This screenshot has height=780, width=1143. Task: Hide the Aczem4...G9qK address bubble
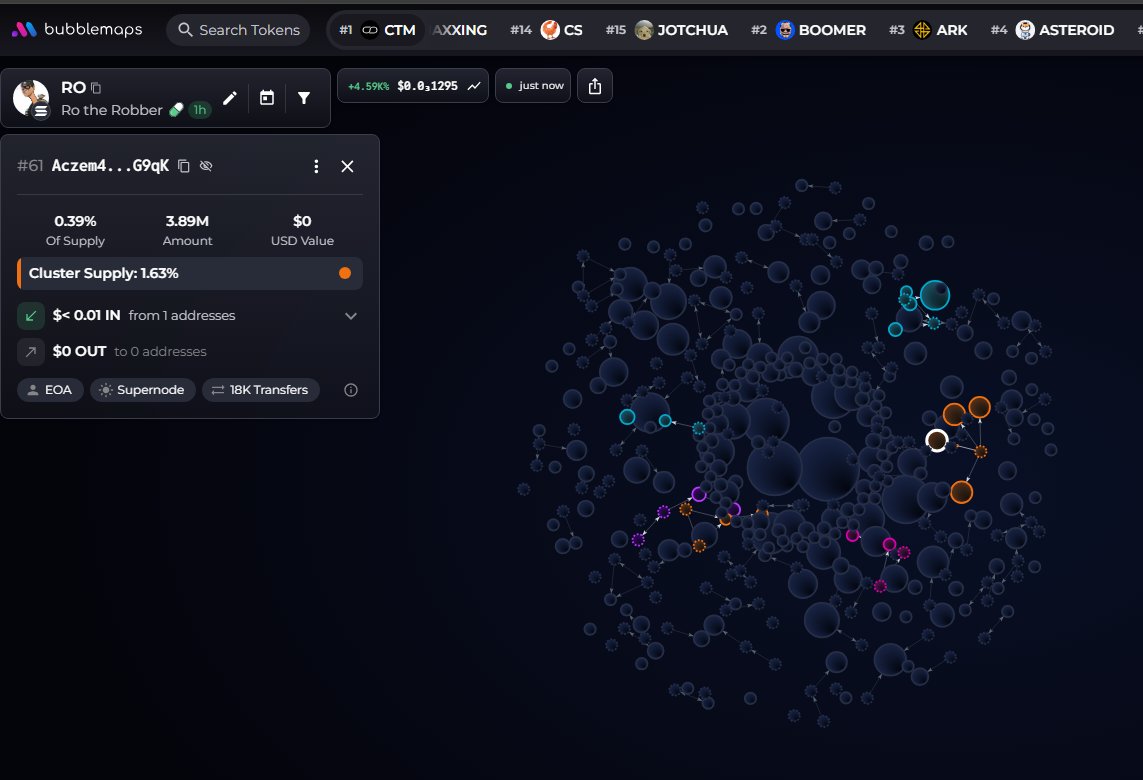[206, 166]
